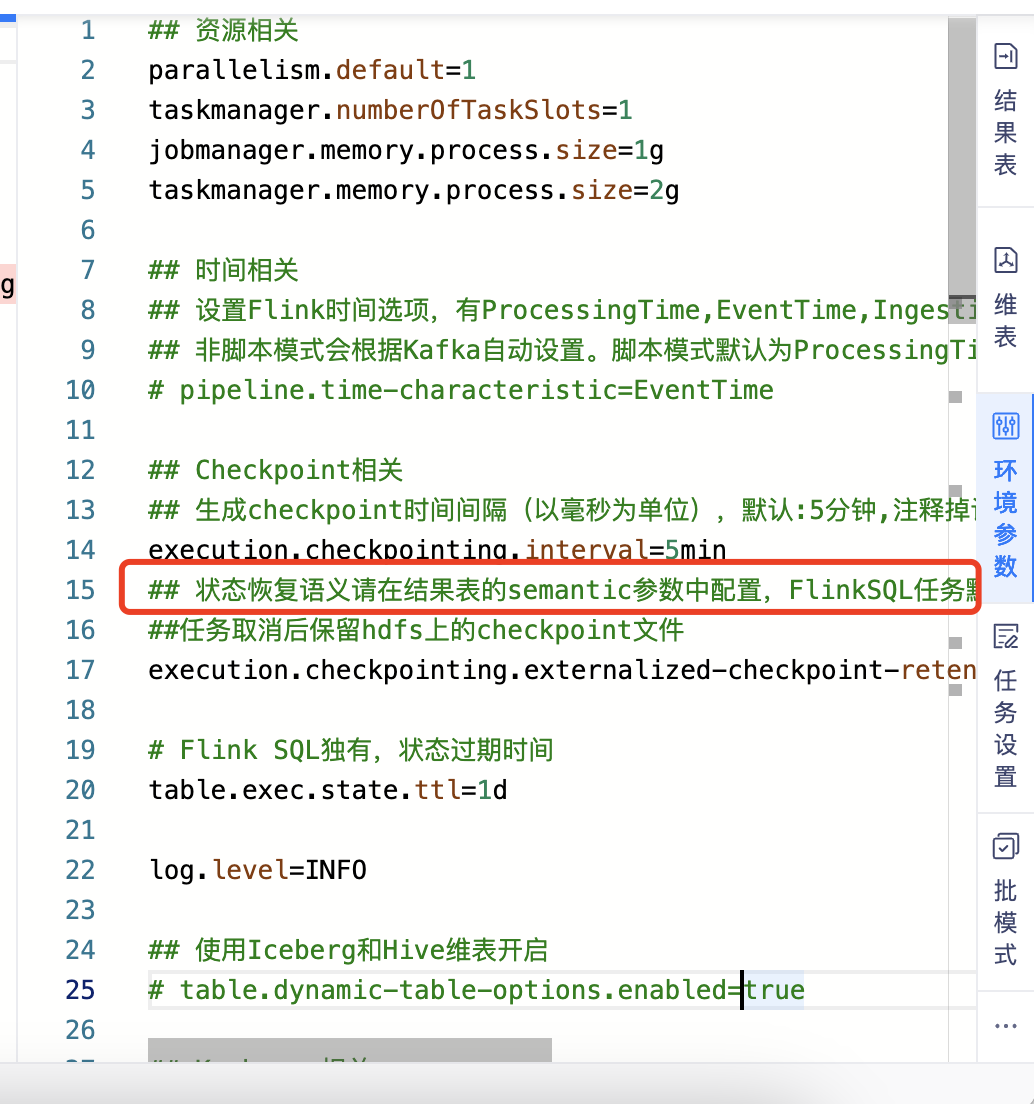Open the 结果表 panel icon
The image size is (1034, 1104).
[x=1005, y=58]
